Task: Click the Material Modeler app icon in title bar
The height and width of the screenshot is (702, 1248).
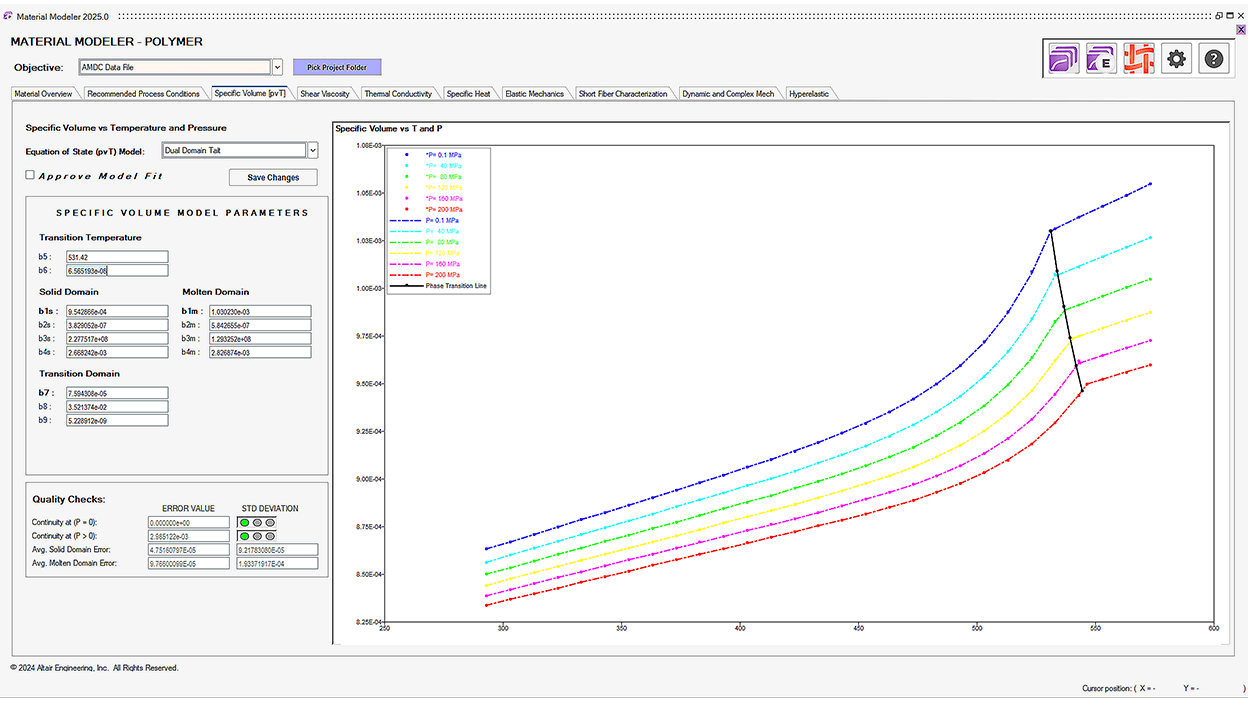Action: tap(8, 16)
